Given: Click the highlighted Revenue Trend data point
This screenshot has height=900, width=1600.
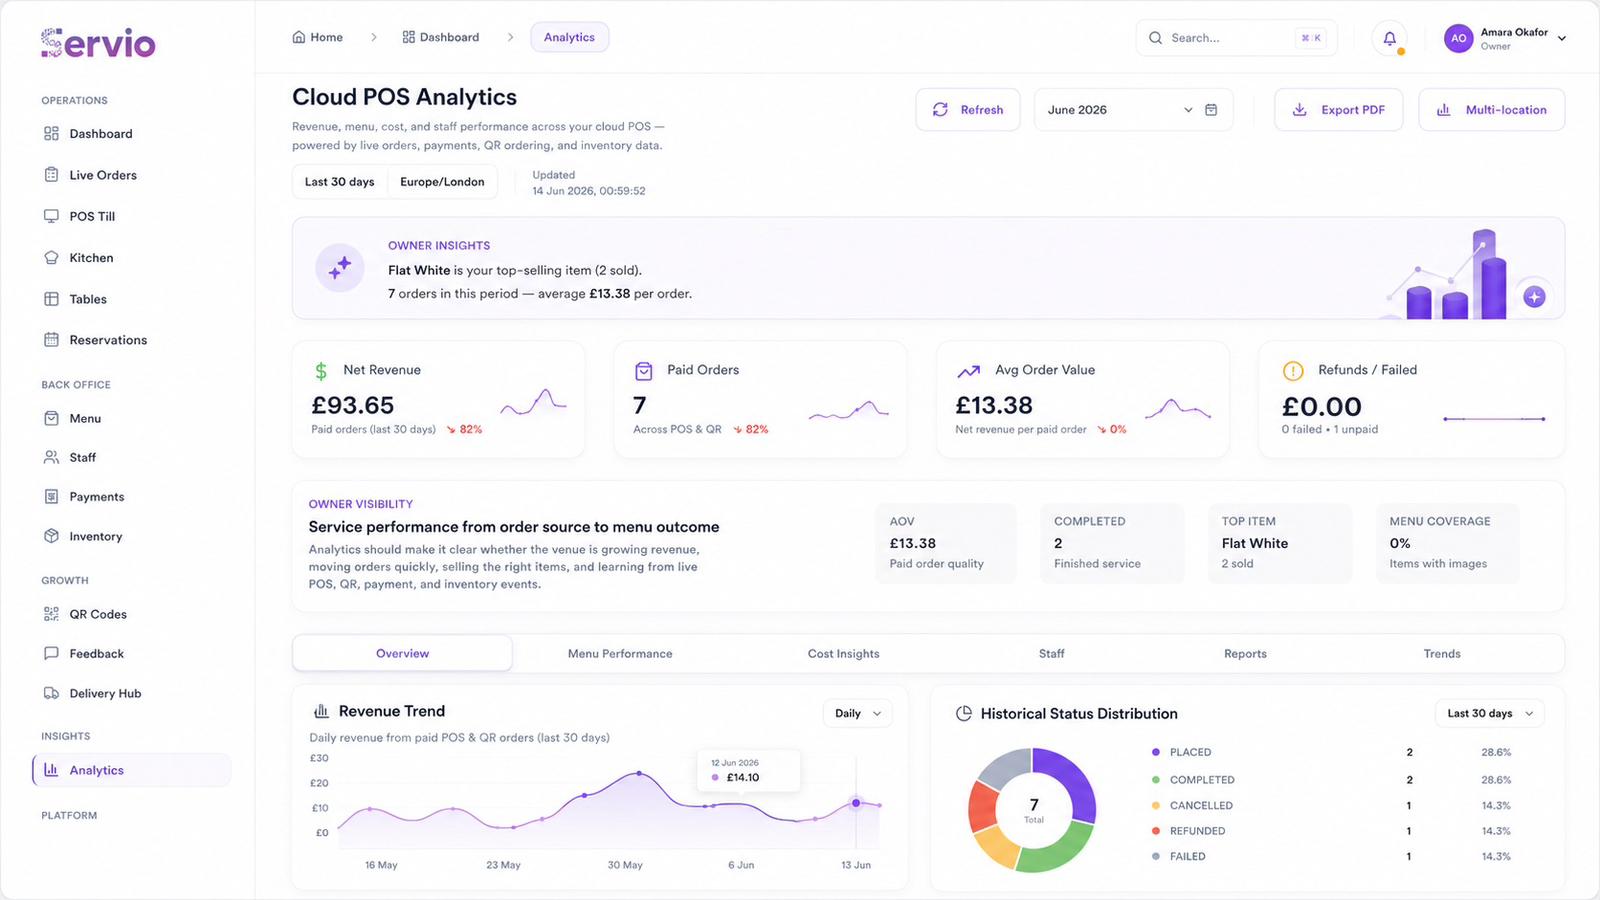Looking at the screenshot, I should pos(856,803).
